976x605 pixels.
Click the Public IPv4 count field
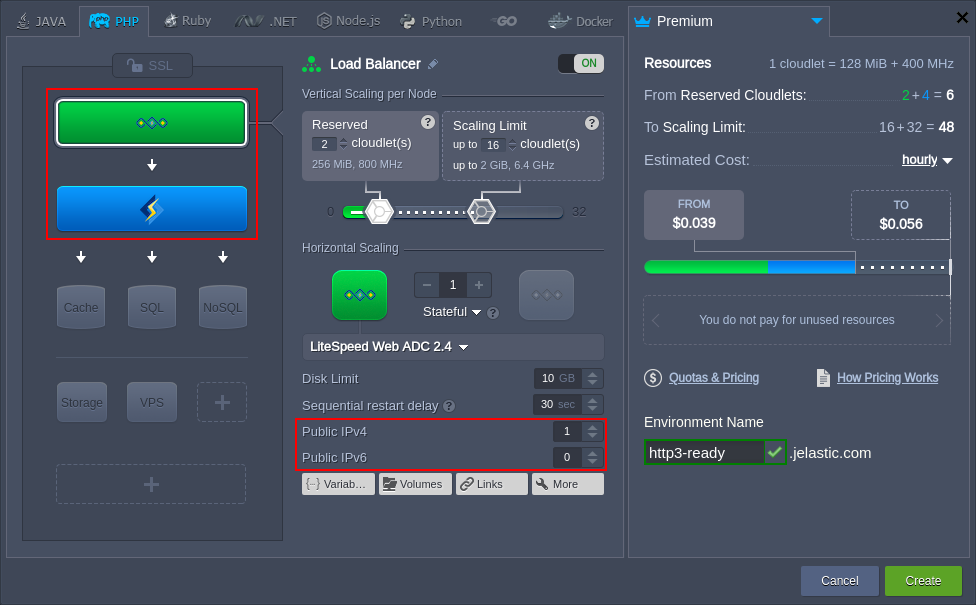click(x=567, y=431)
